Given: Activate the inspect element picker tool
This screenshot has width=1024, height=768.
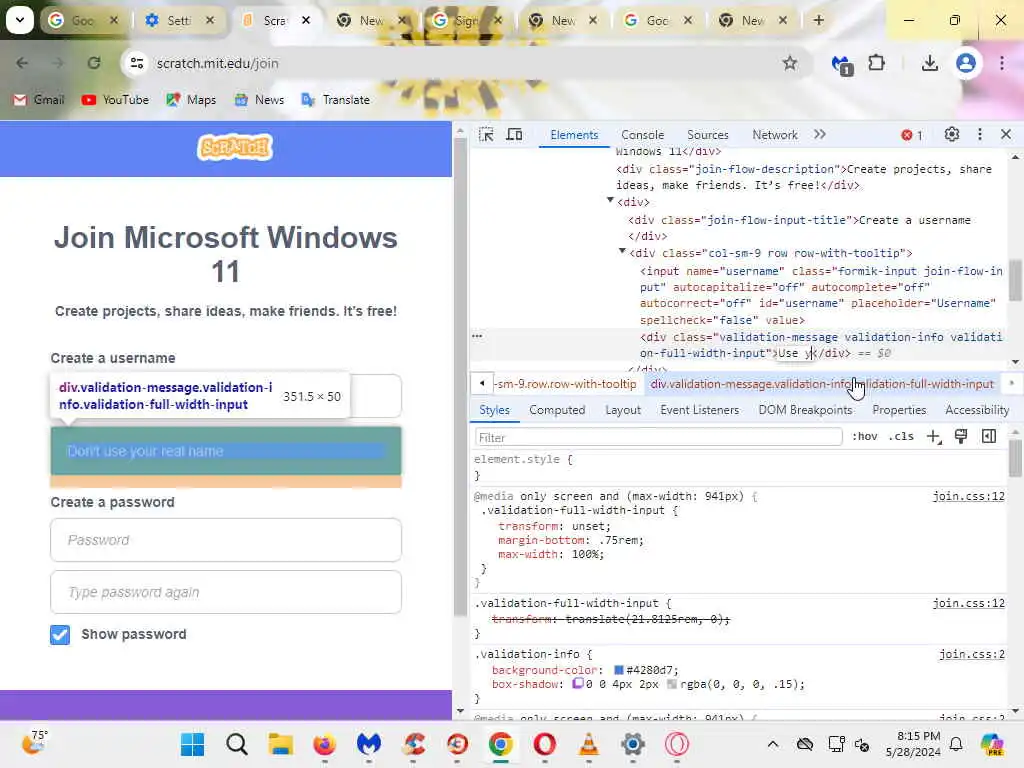Looking at the screenshot, I should click(x=486, y=135).
